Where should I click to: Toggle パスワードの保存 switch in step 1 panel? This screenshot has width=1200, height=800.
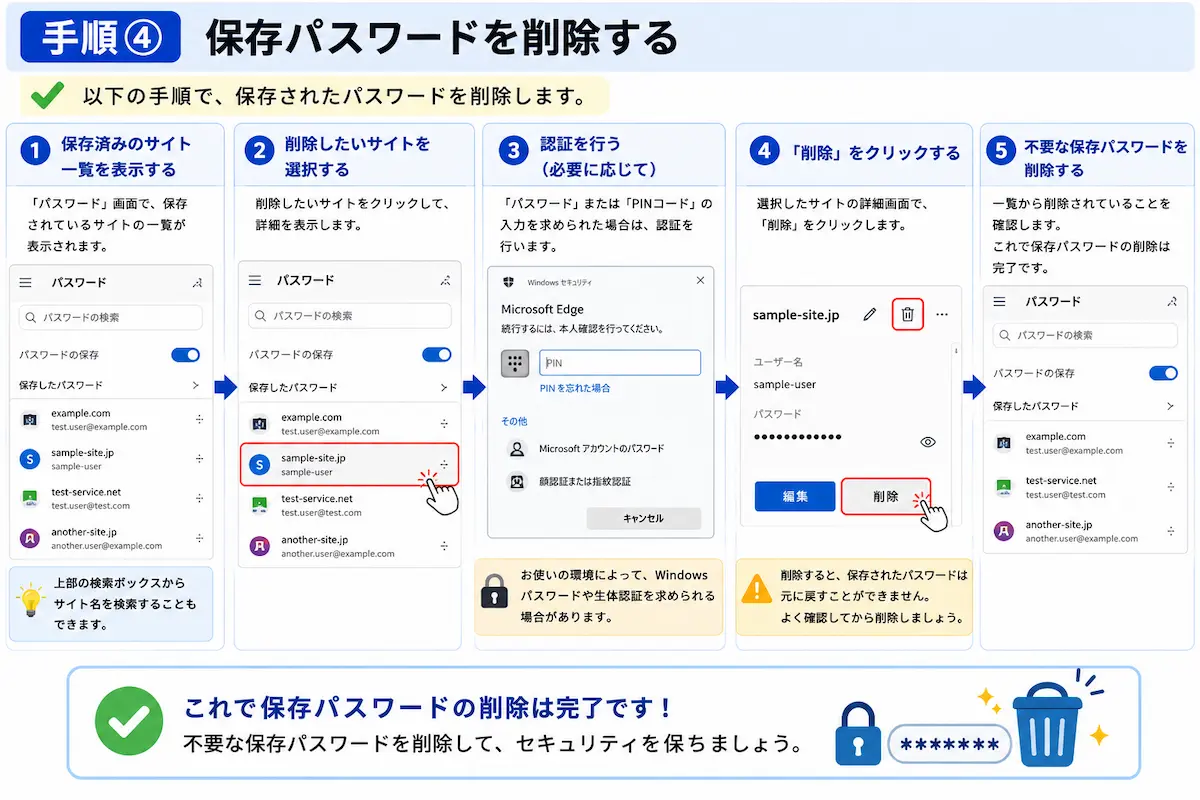pos(186,354)
